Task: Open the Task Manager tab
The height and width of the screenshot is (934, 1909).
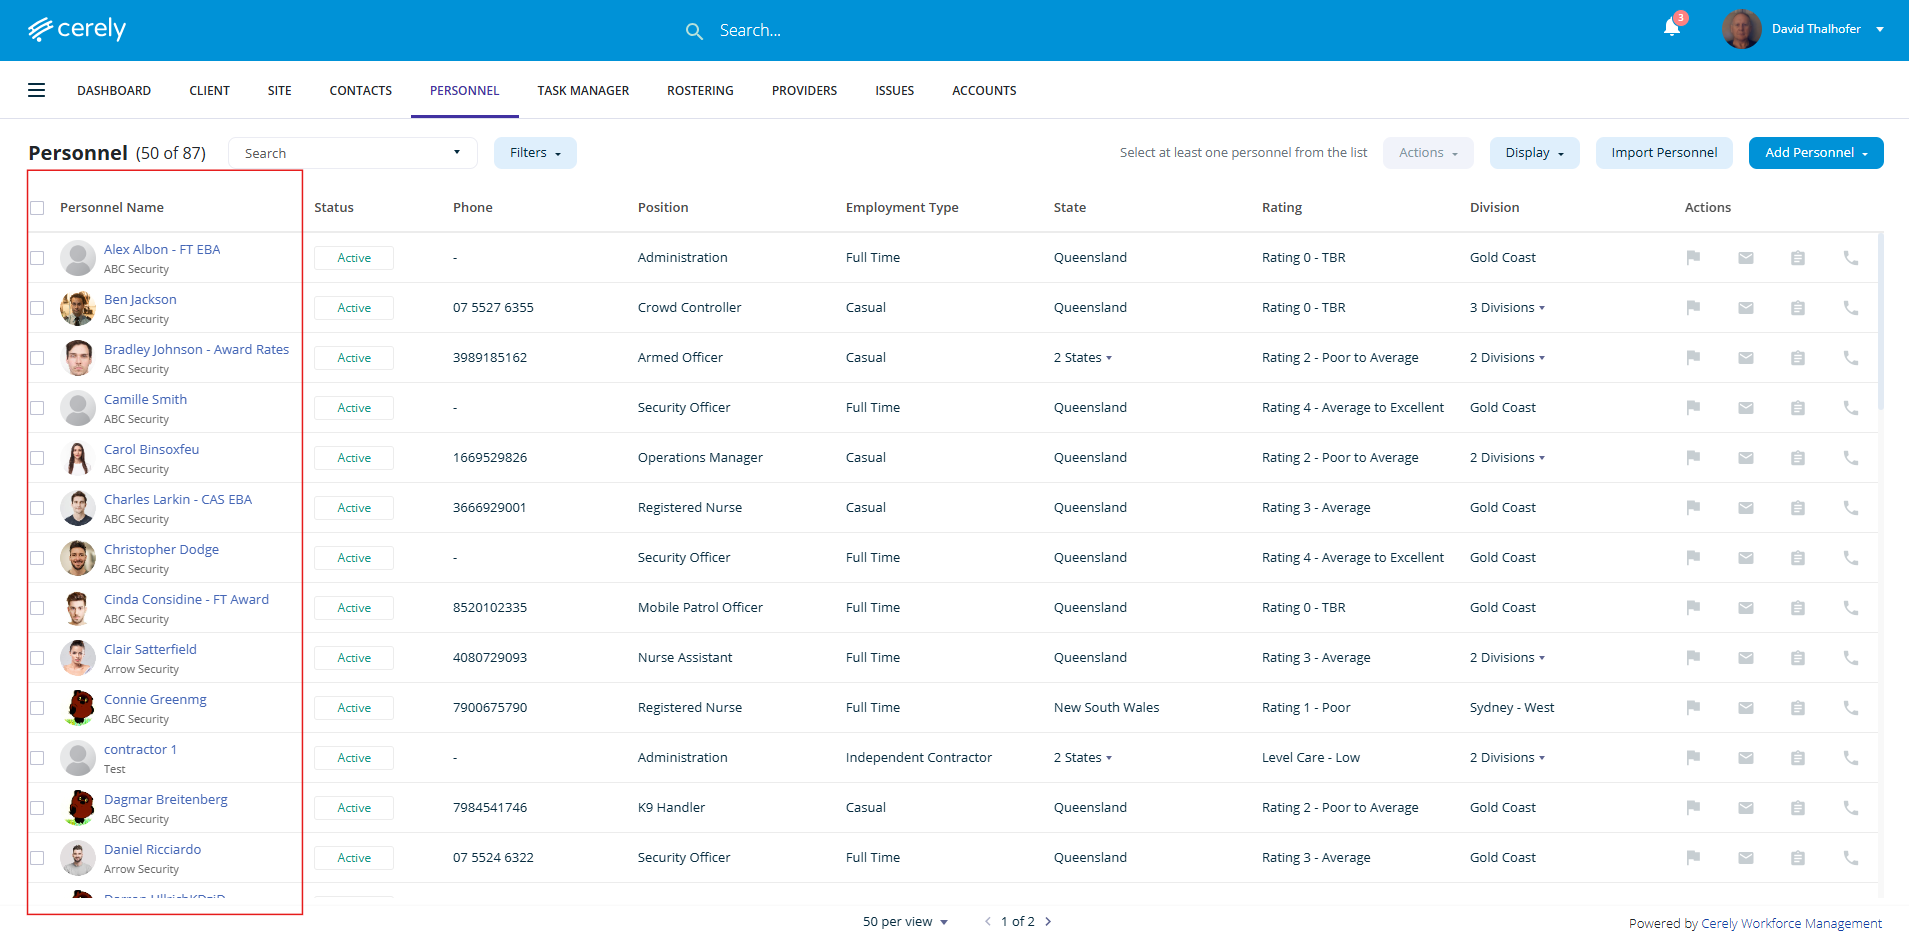Action: pyautogui.click(x=583, y=91)
